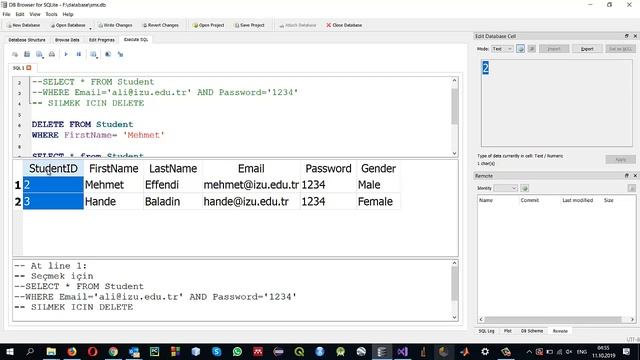640x360 pixels.
Task: Switch to the Browse Data tab
Action: [x=67, y=40]
